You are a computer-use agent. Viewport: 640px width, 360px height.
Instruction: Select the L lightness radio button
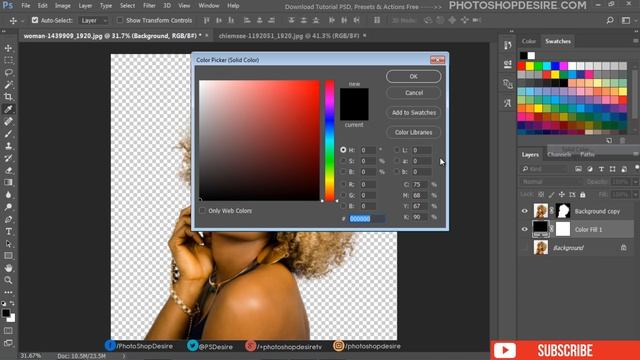397,150
